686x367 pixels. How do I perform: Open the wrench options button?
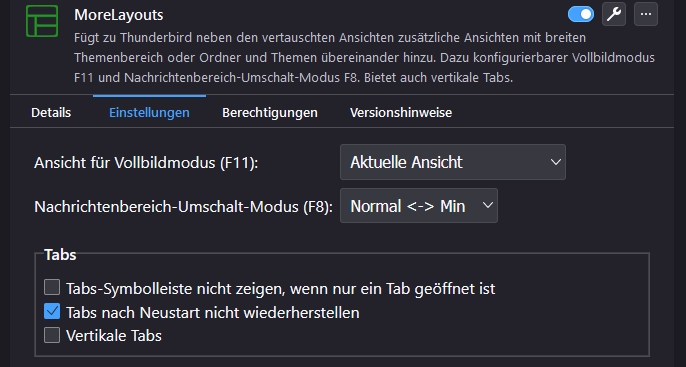pos(614,14)
